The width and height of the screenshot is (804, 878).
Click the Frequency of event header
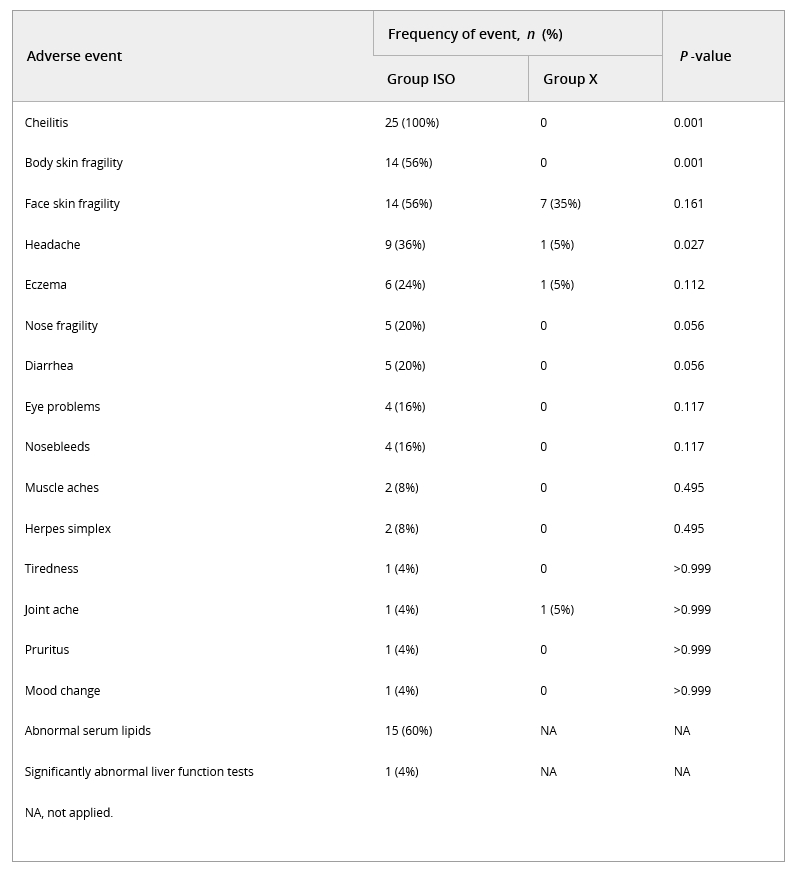(475, 34)
